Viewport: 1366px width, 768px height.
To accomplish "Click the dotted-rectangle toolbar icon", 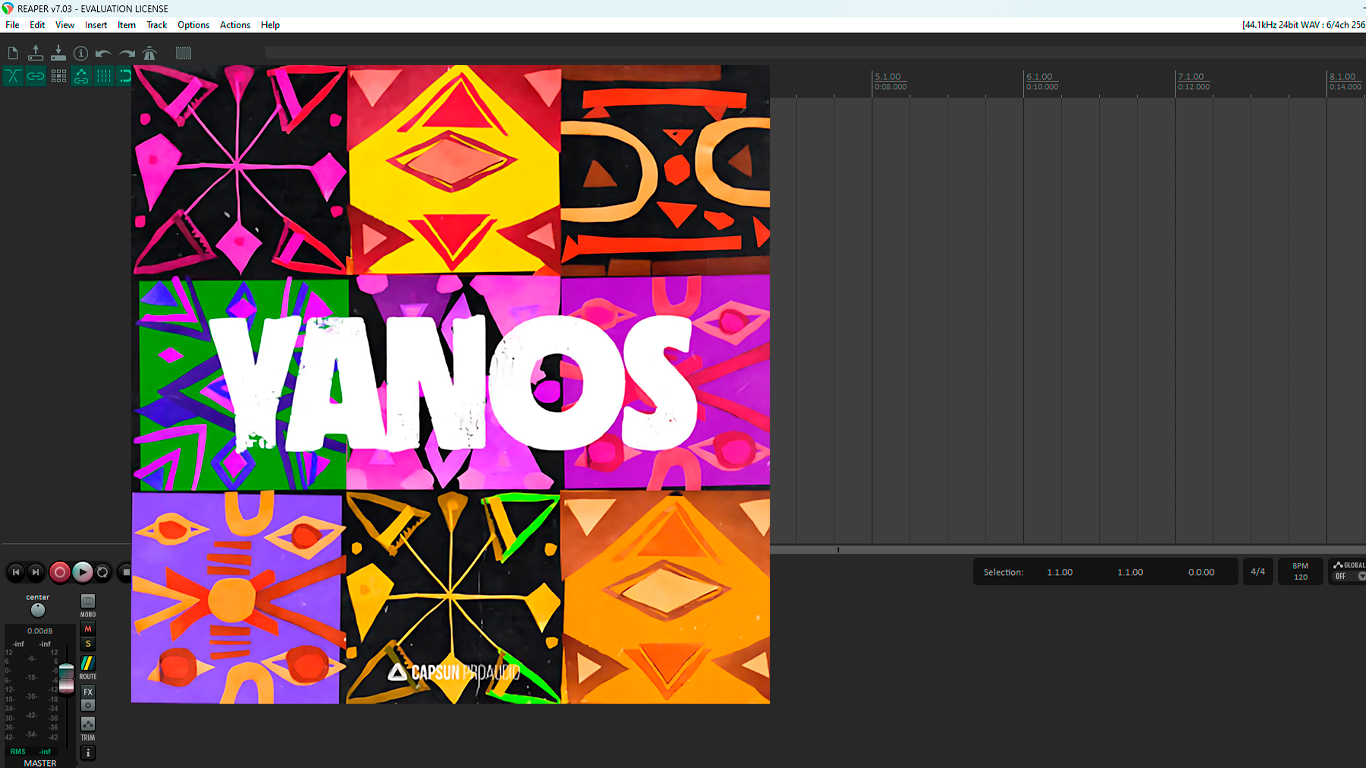I will 183,53.
